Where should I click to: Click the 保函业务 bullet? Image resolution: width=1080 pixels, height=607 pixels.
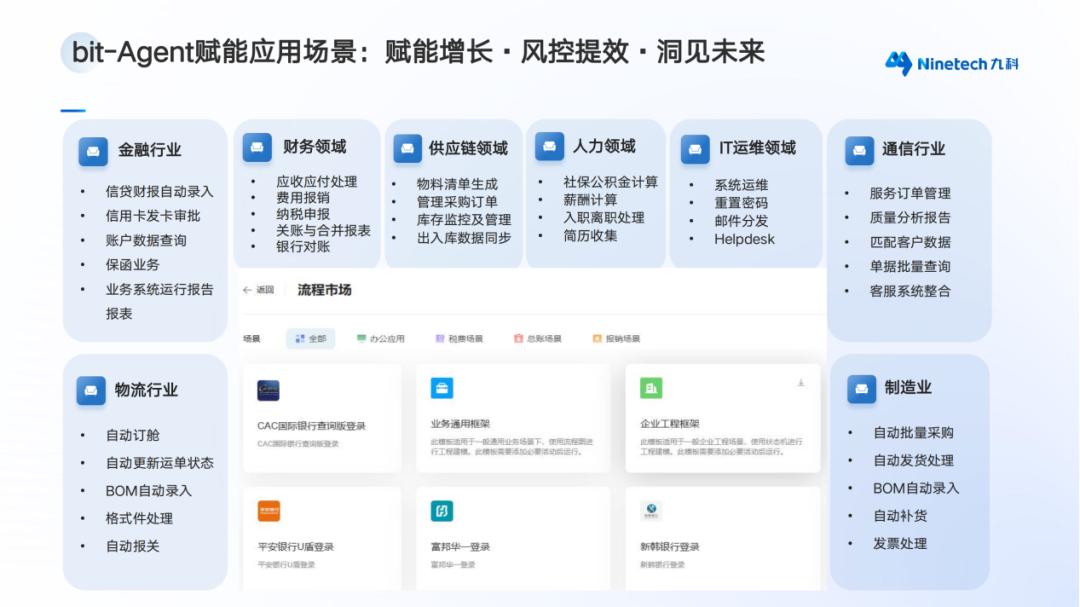click(x=132, y=265)
